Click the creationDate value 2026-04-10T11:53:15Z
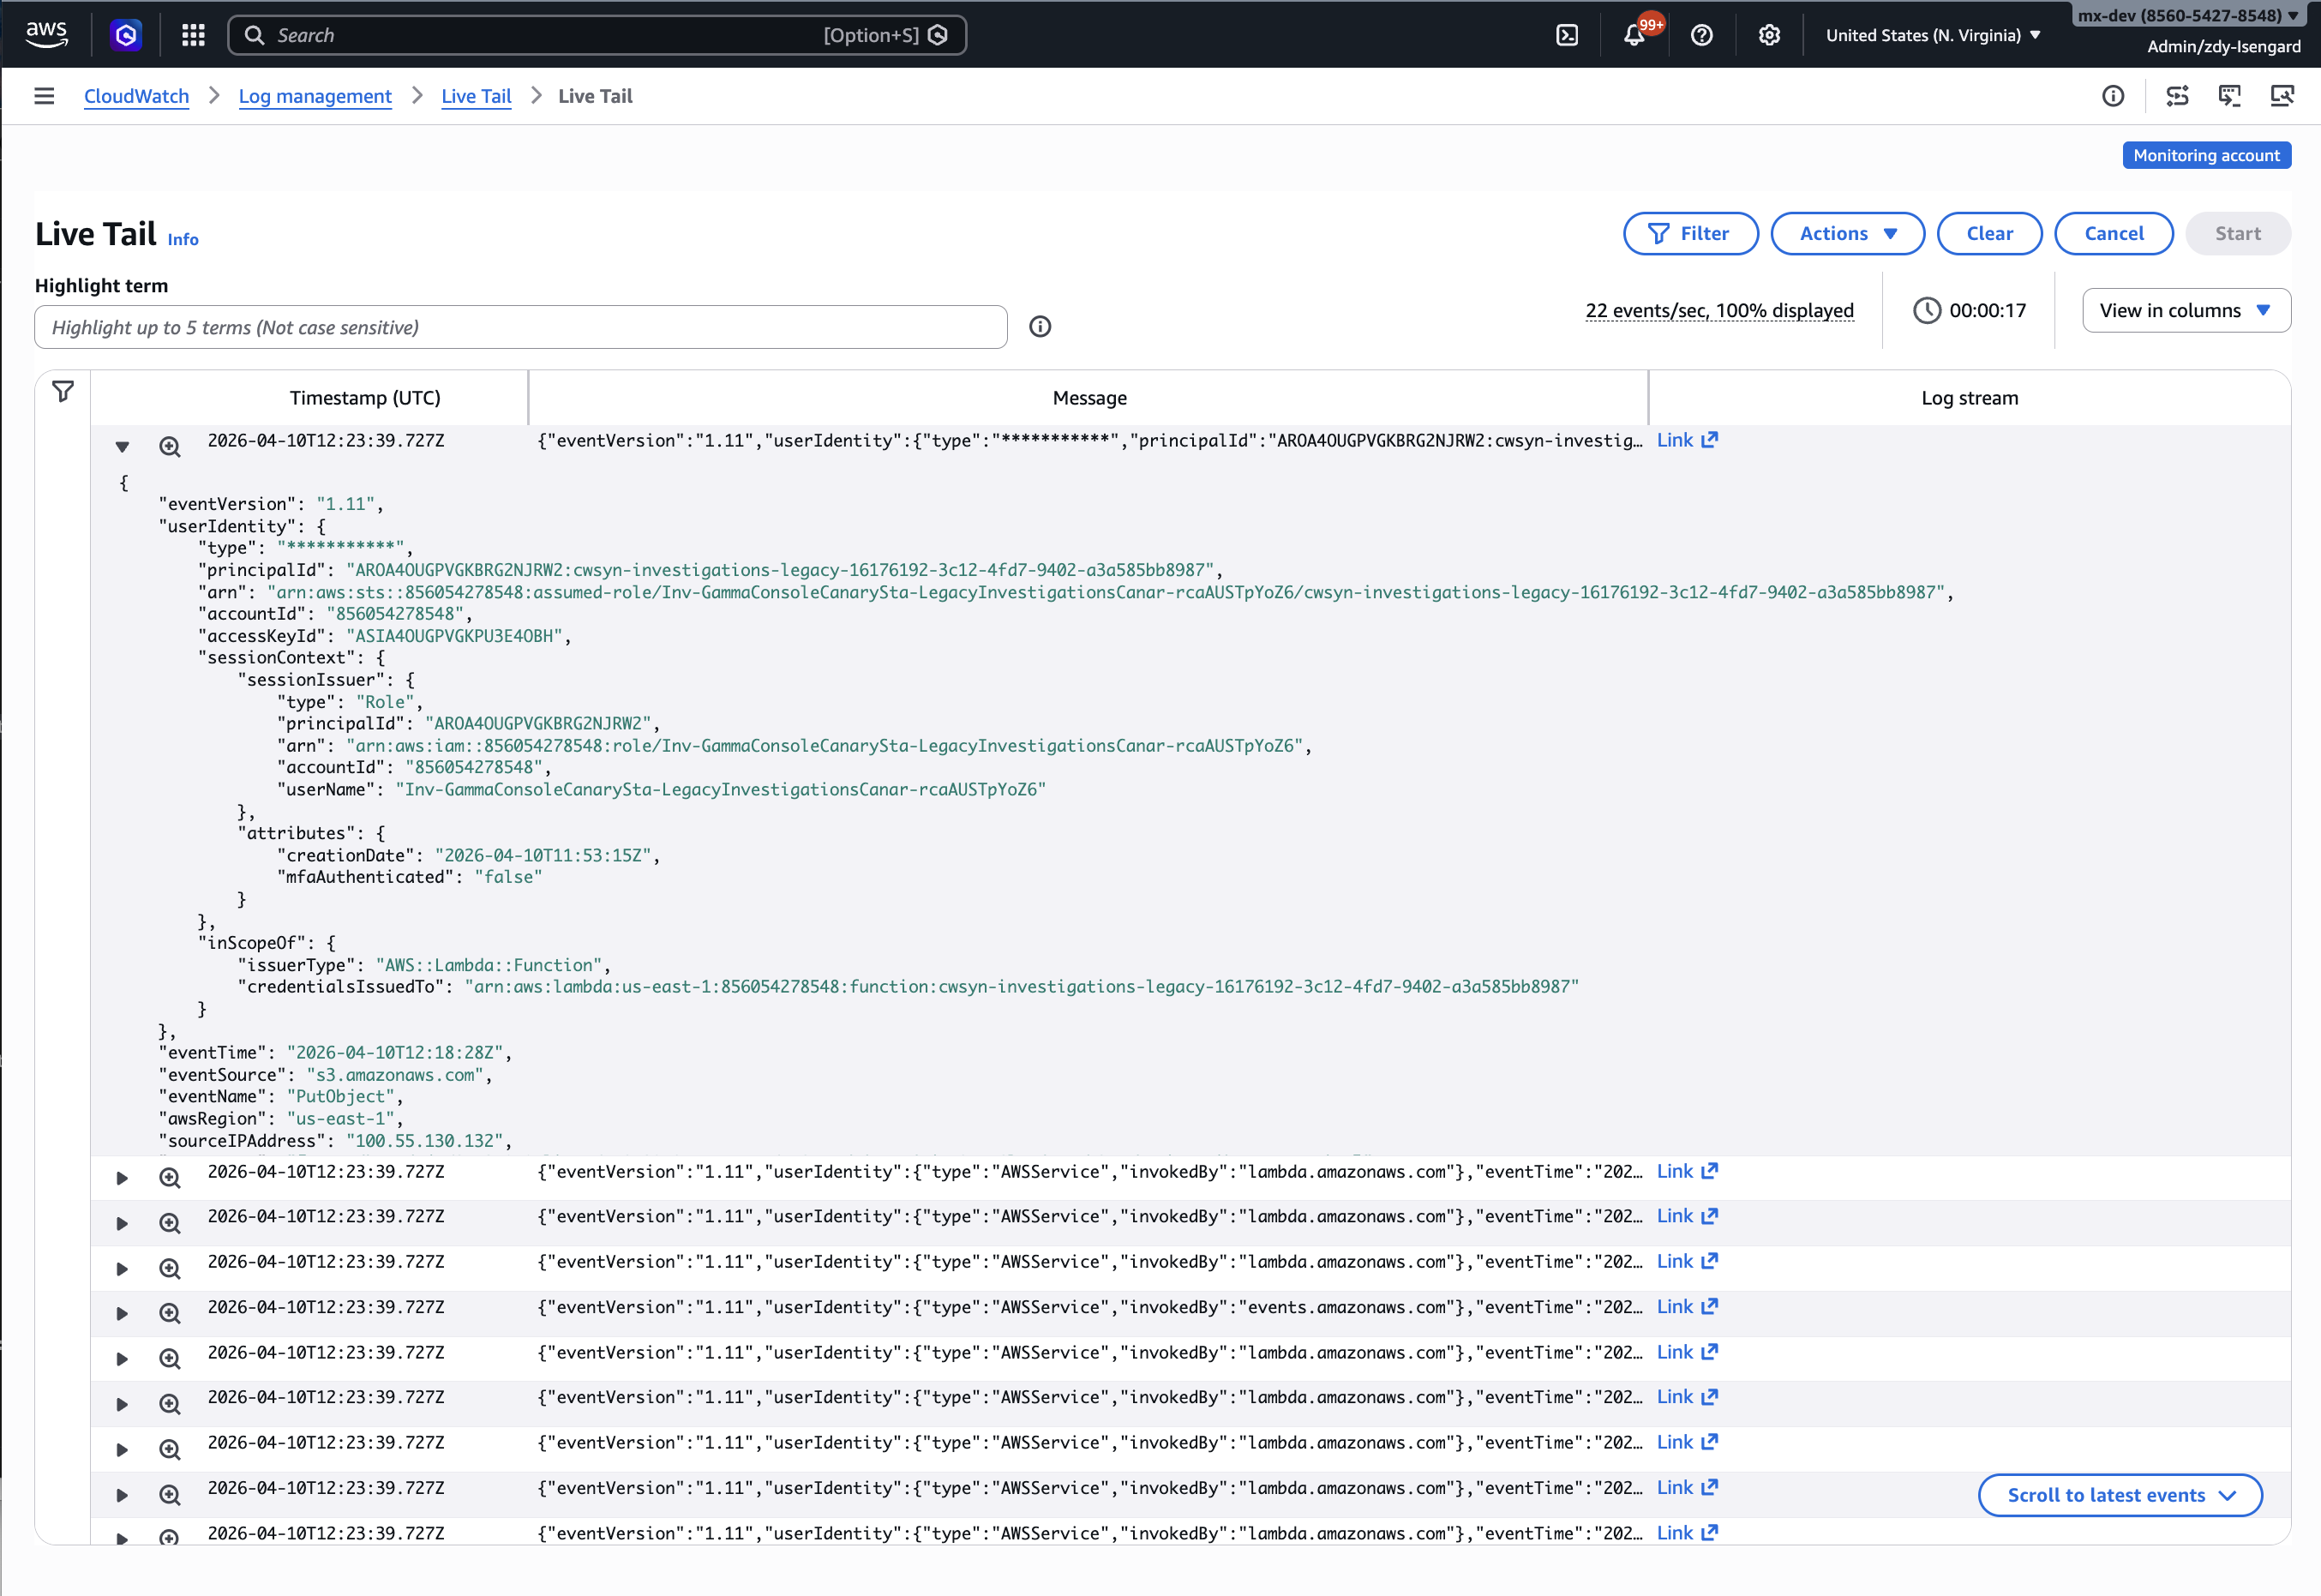Screen dimensions: 2321x1596 (543, 855)
